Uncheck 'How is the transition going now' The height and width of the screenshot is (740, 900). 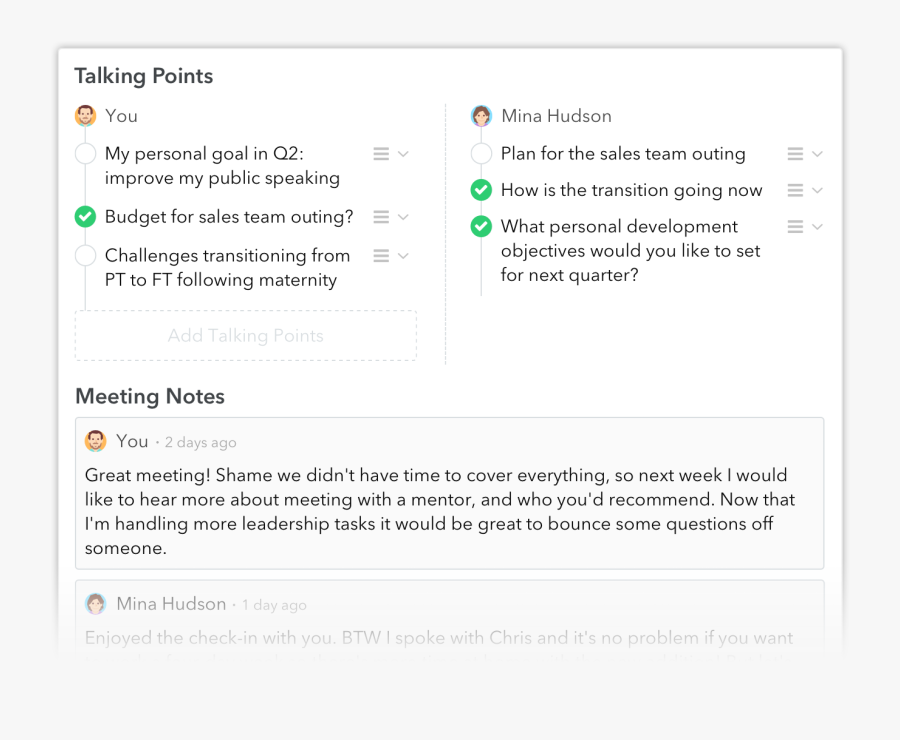[x=482, y=190]
